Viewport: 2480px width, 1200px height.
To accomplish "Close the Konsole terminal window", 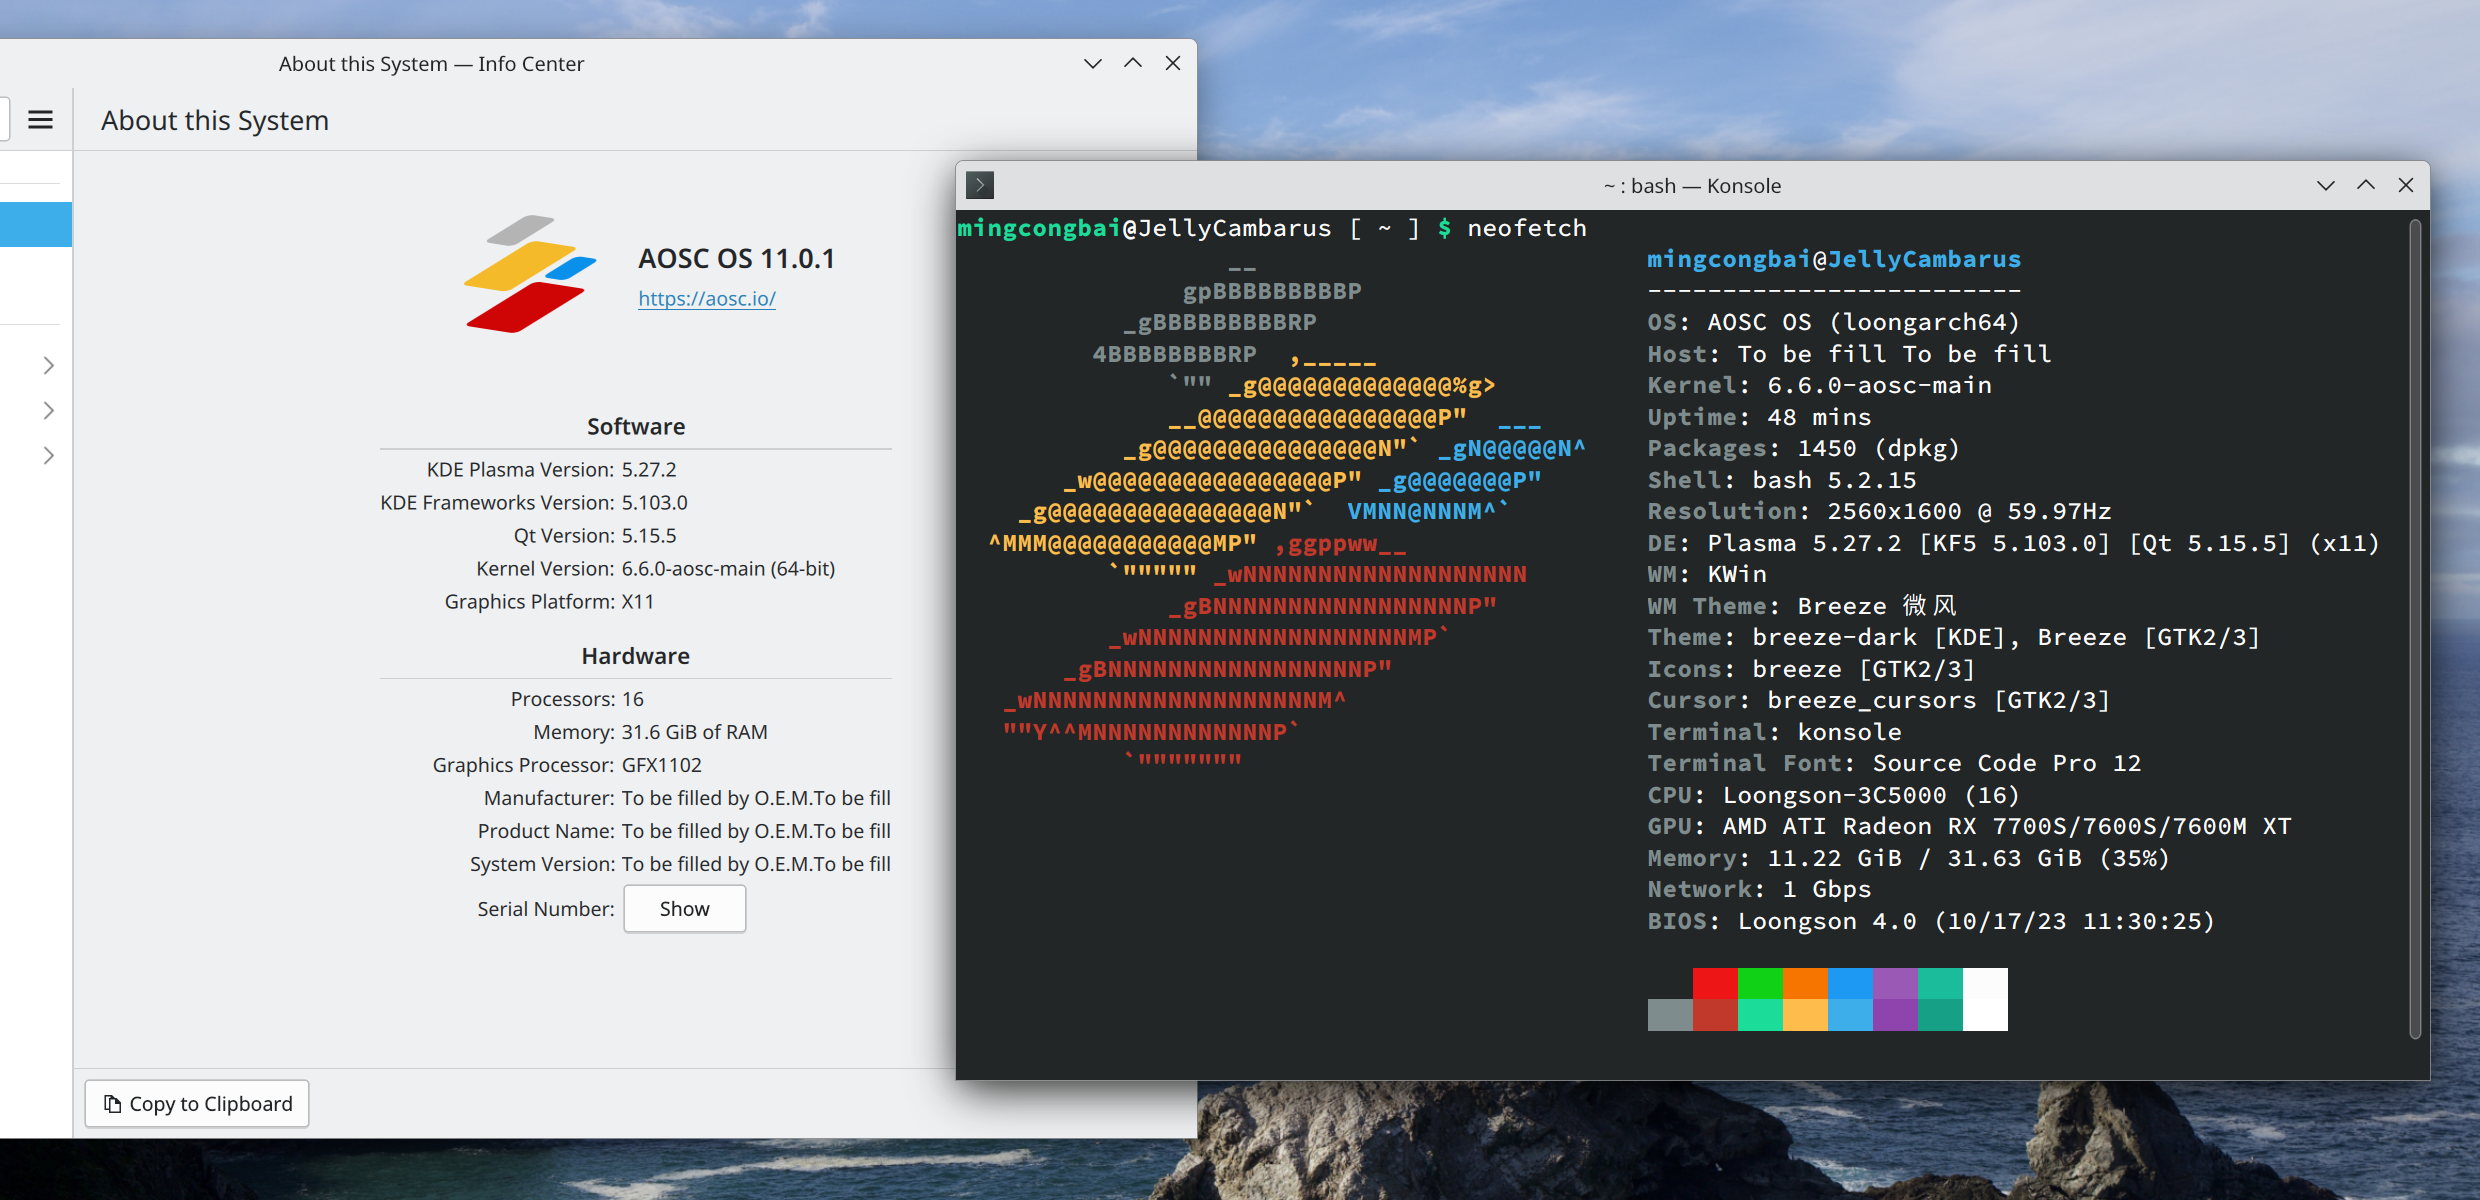I will click(2406, 185).
